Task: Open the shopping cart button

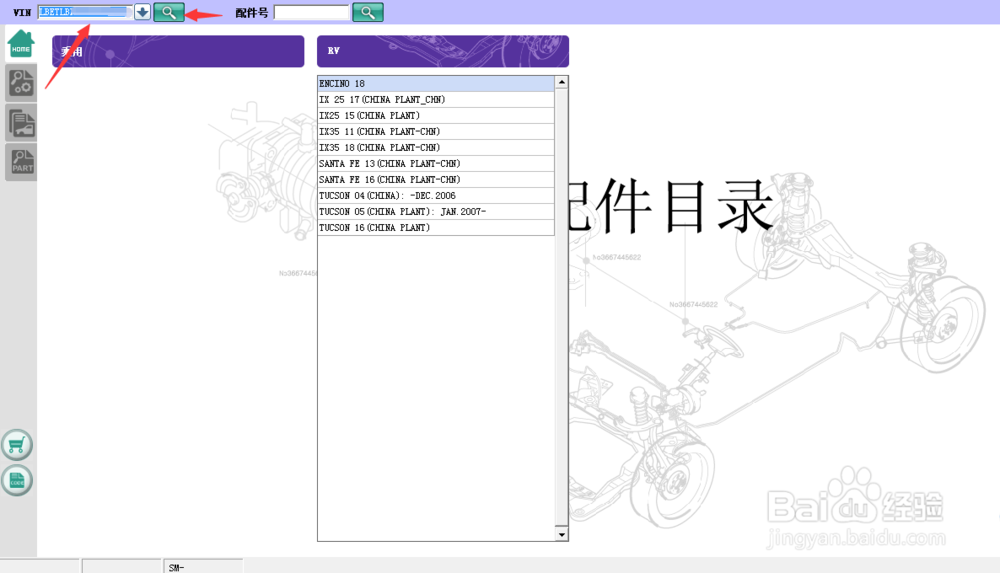Action: [17, 445]
